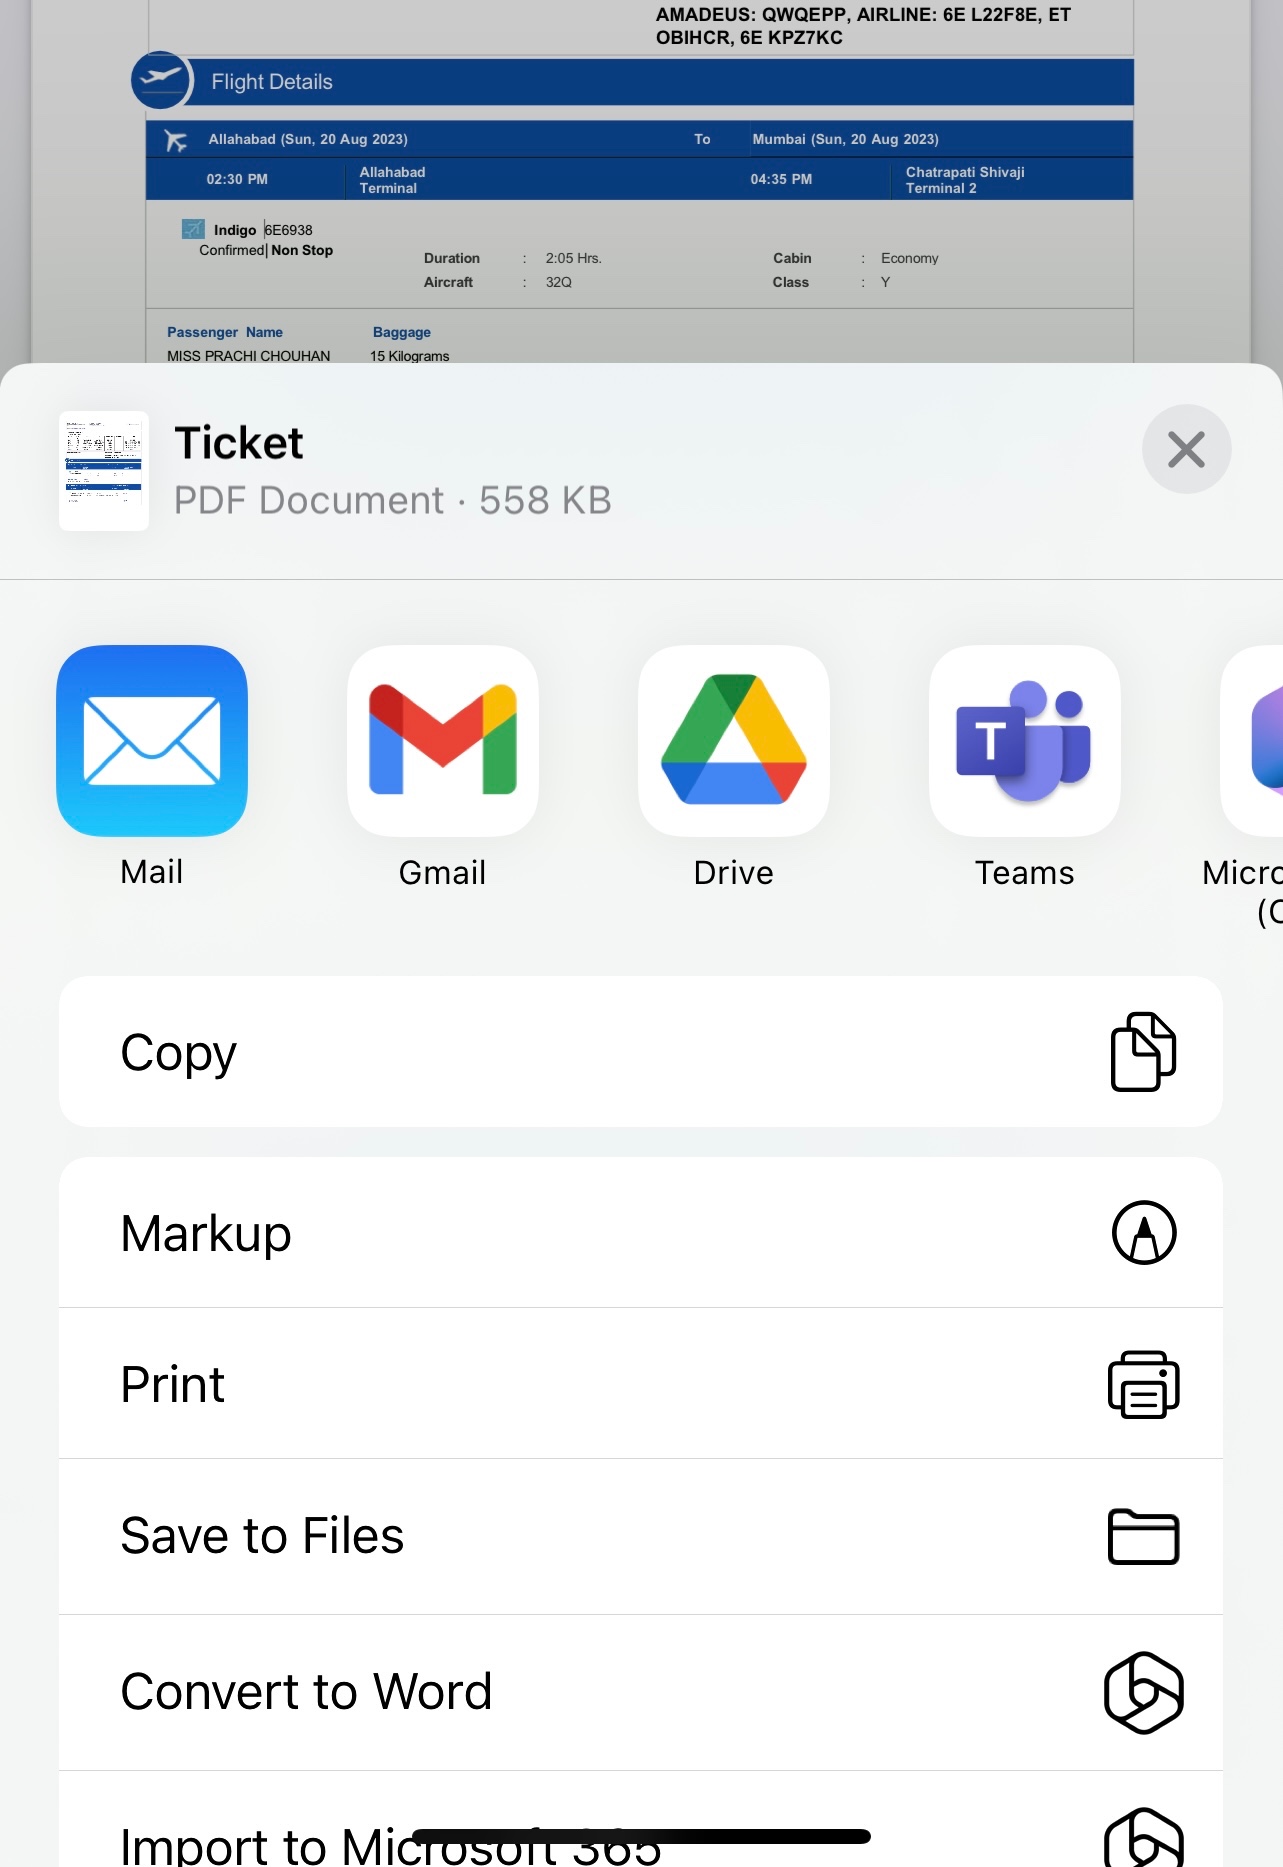
Task: Share the PDF through Gmail icon
Action: (443, 740)
